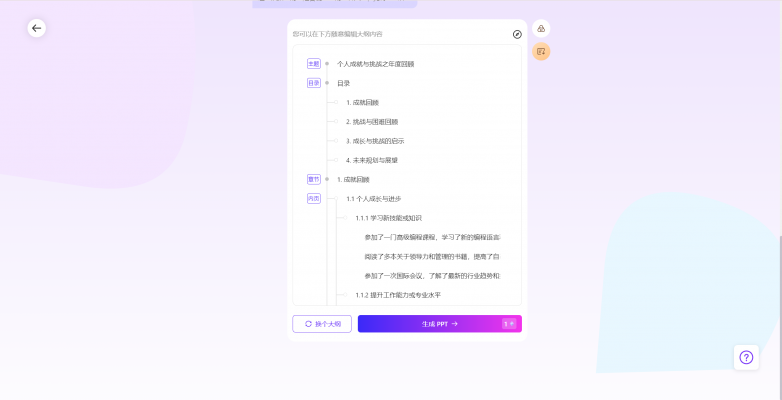Screen dimensions: 782x400
Task: Select outline item 2. 挑战与困难回顾
Action: tap(372, 122)
